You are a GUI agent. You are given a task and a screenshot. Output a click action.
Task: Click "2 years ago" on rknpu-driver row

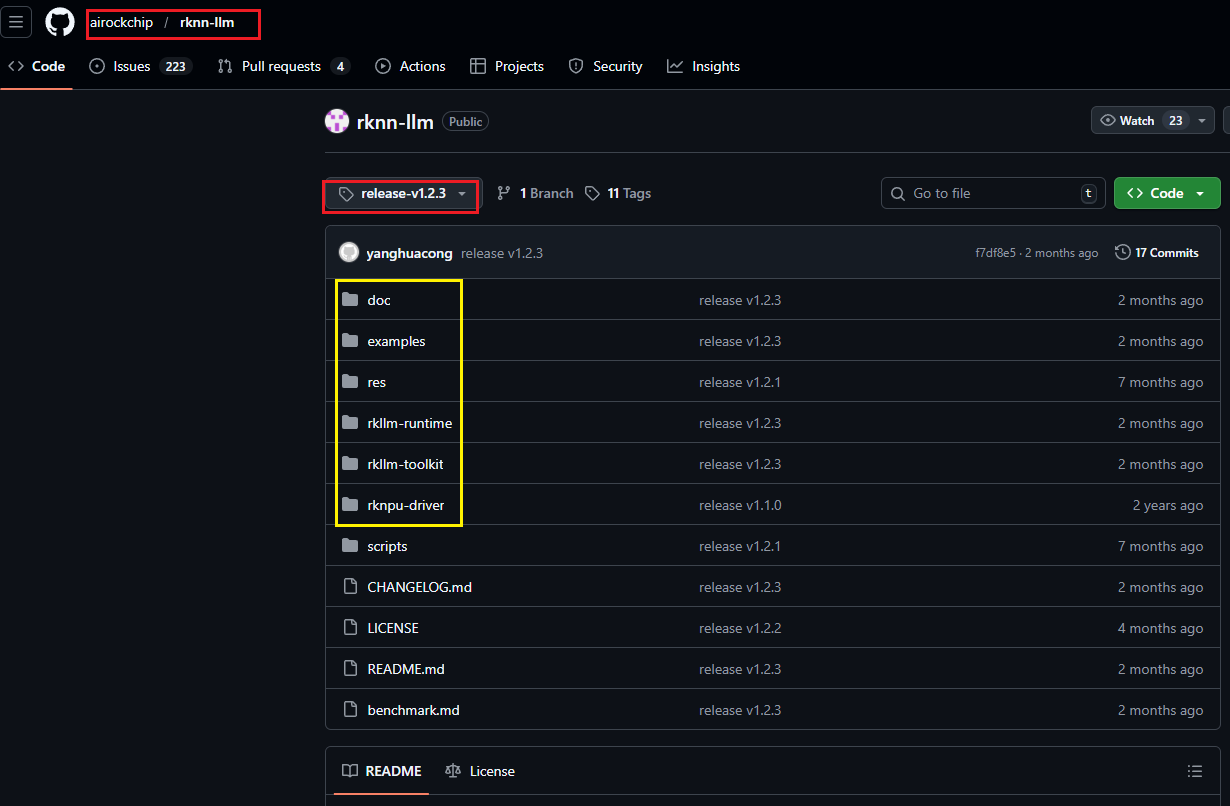[x=1168, y=505]
